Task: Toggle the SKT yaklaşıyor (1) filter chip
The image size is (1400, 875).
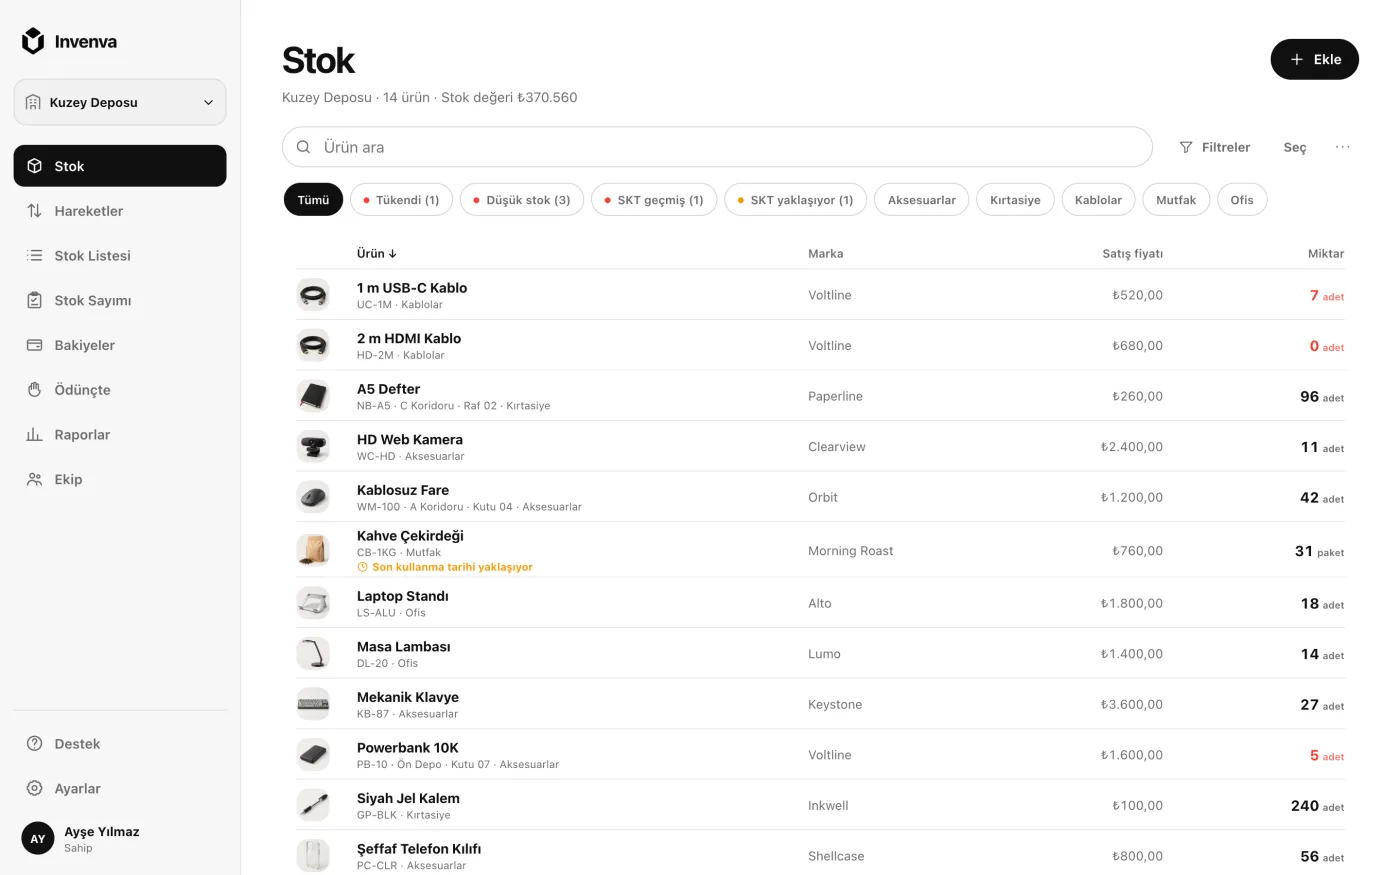Action: pyautogui.click(x=795, y=200)
